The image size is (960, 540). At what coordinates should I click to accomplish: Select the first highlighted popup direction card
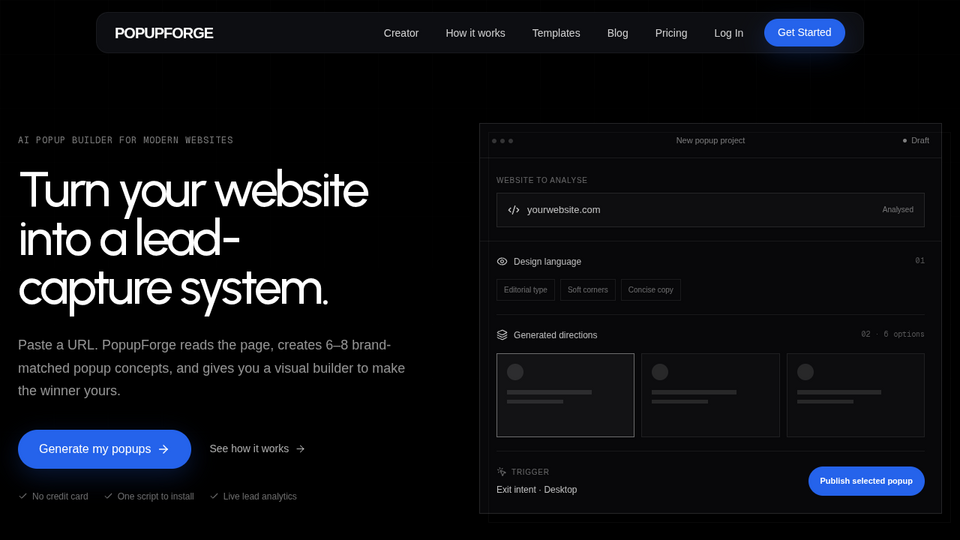tap(565, 395)
